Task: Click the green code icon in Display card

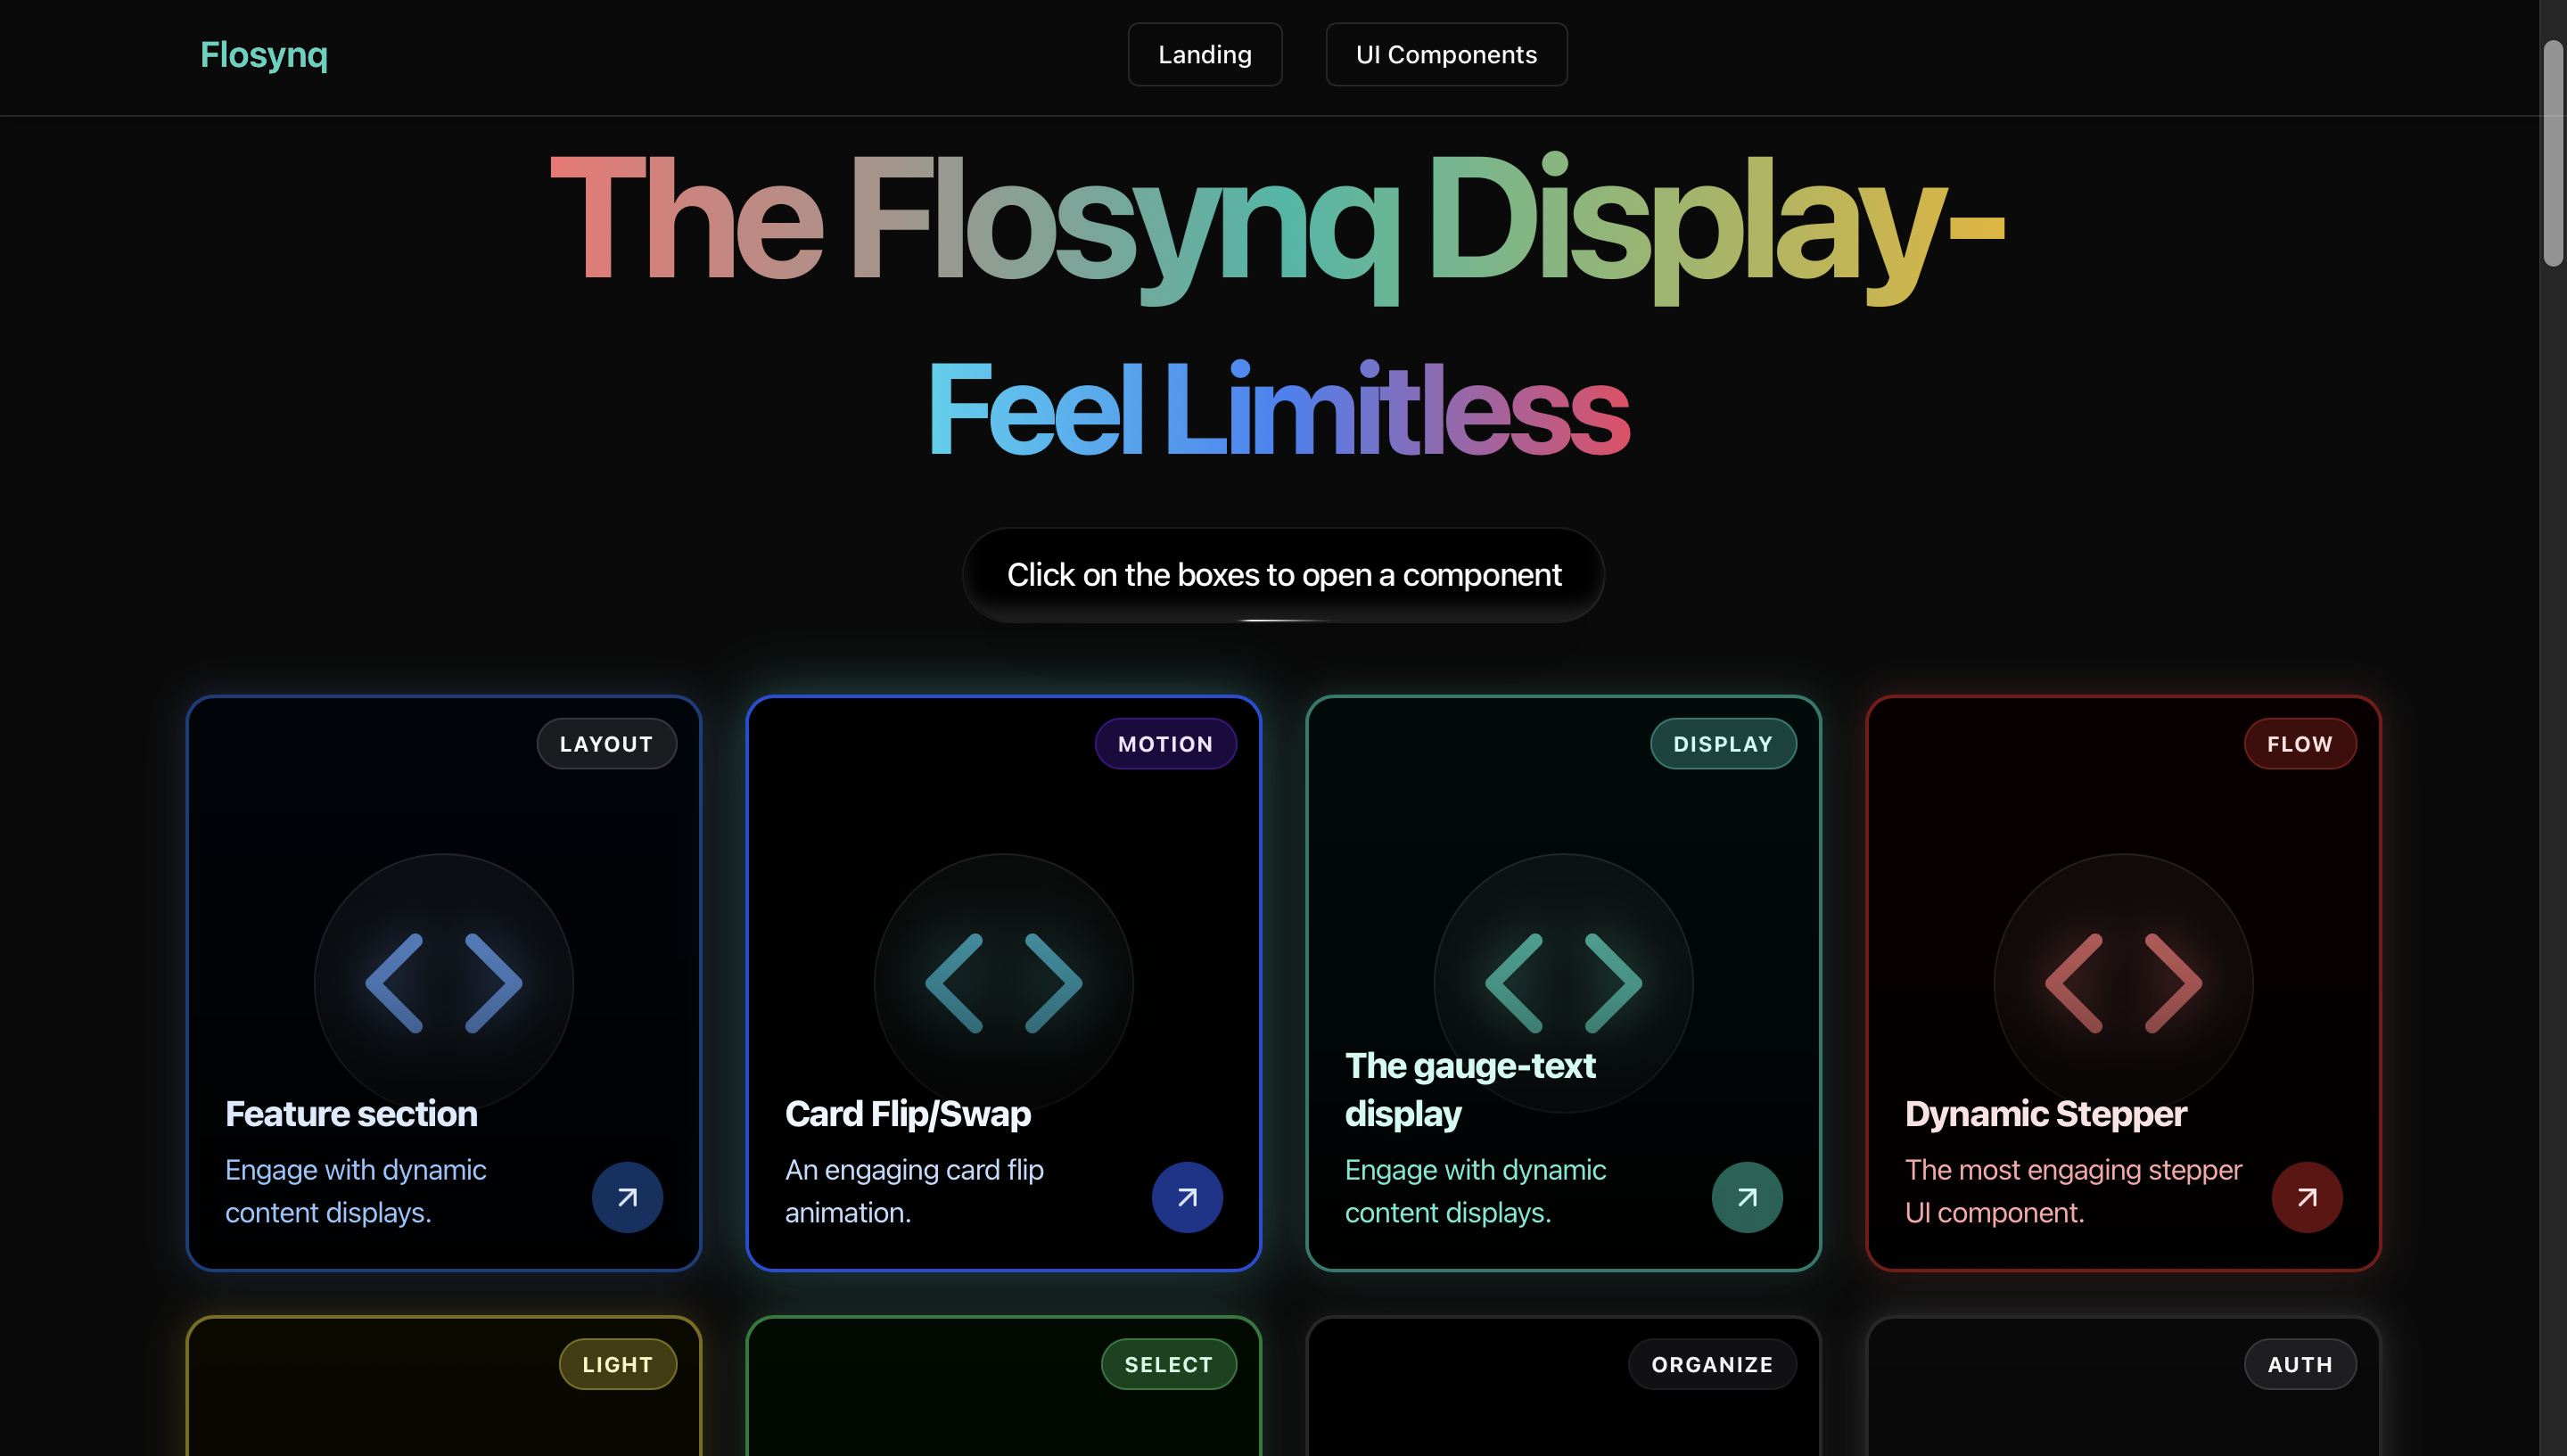Action: [x=1564, y=983]
